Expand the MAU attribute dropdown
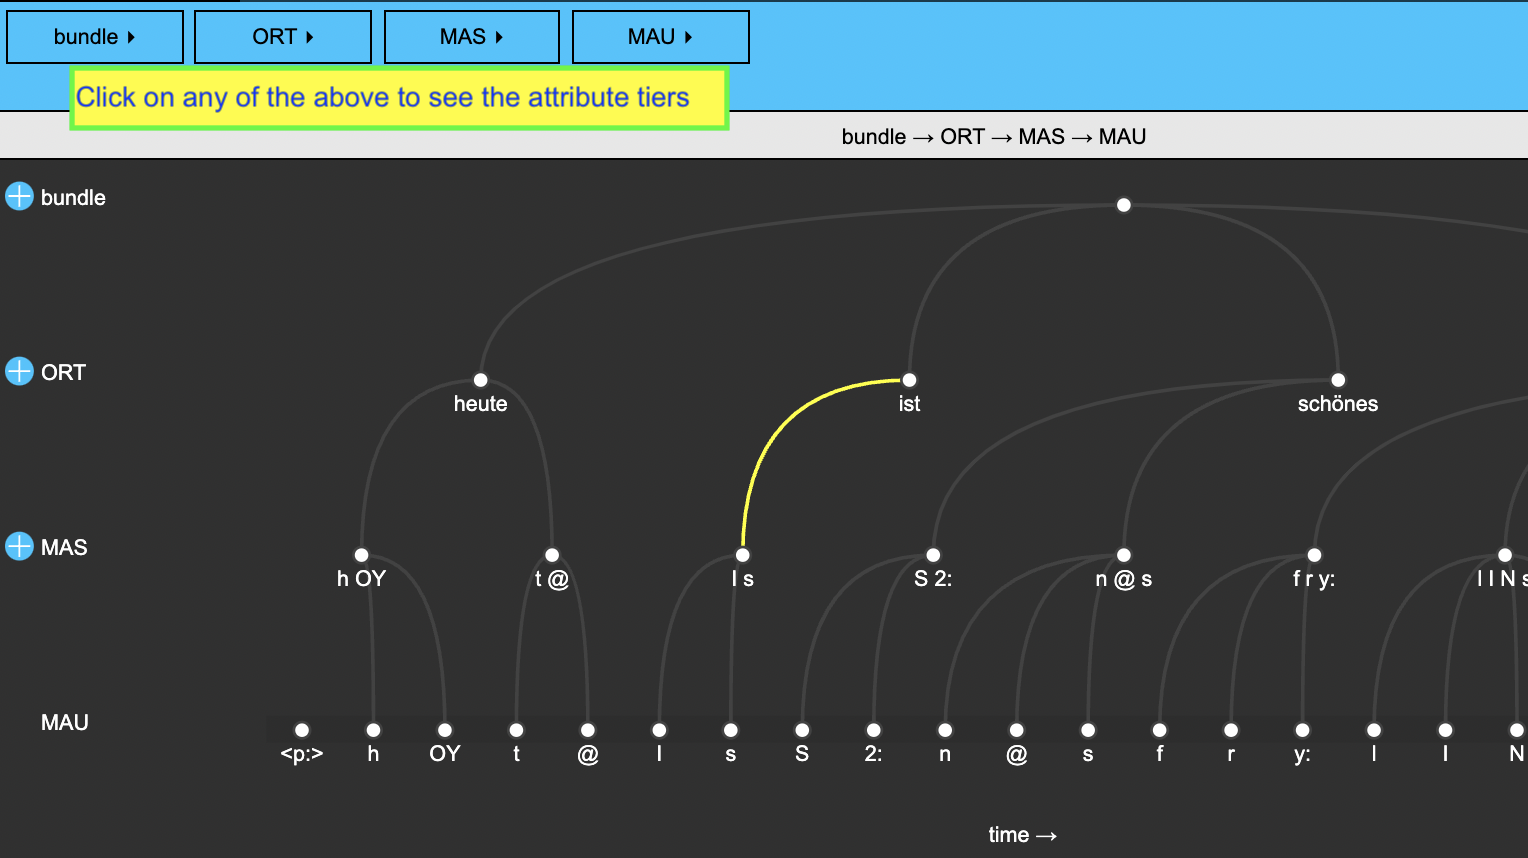 [660, 37]
